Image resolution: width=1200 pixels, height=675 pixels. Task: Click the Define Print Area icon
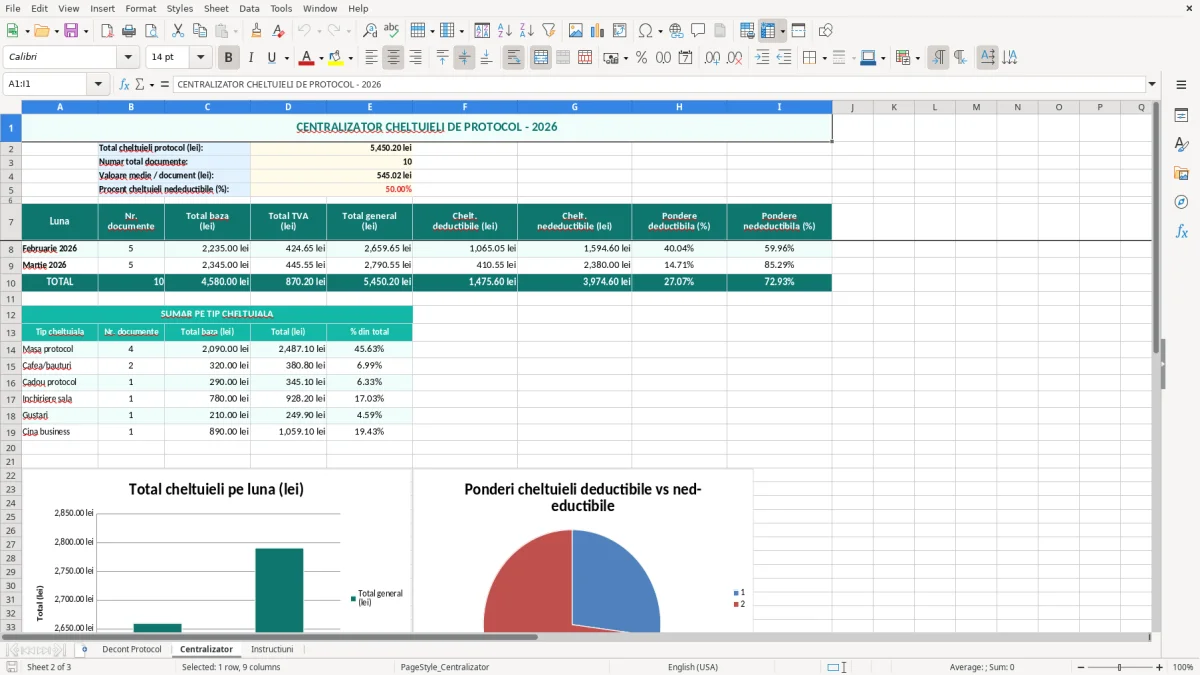747,31
